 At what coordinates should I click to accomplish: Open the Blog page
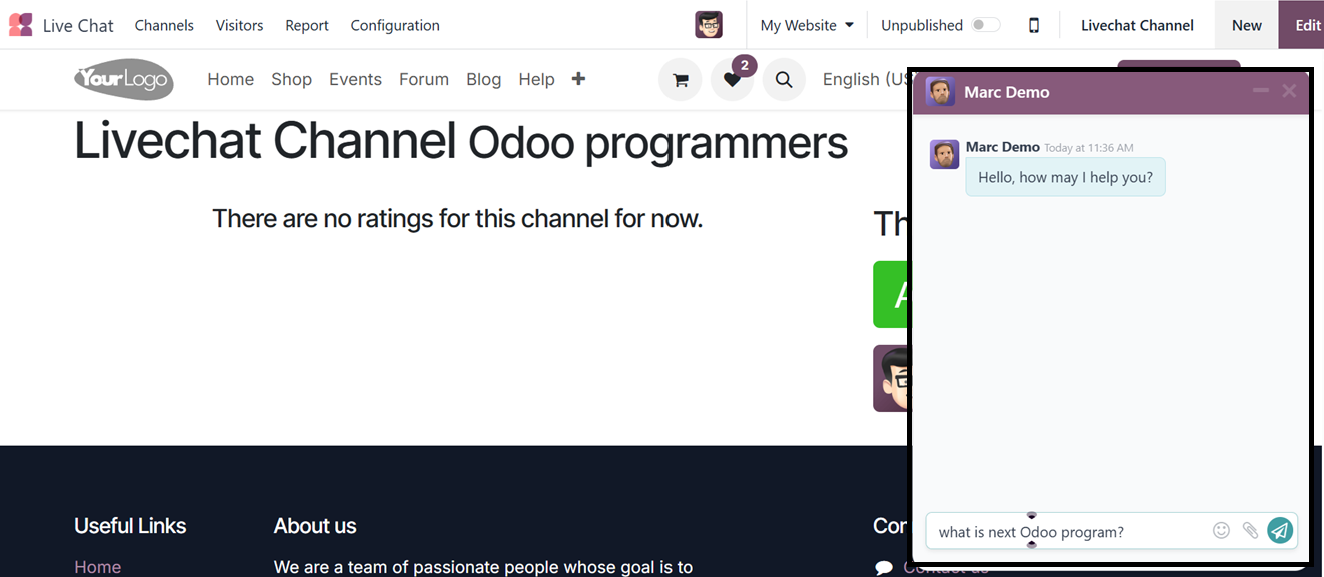484,79
